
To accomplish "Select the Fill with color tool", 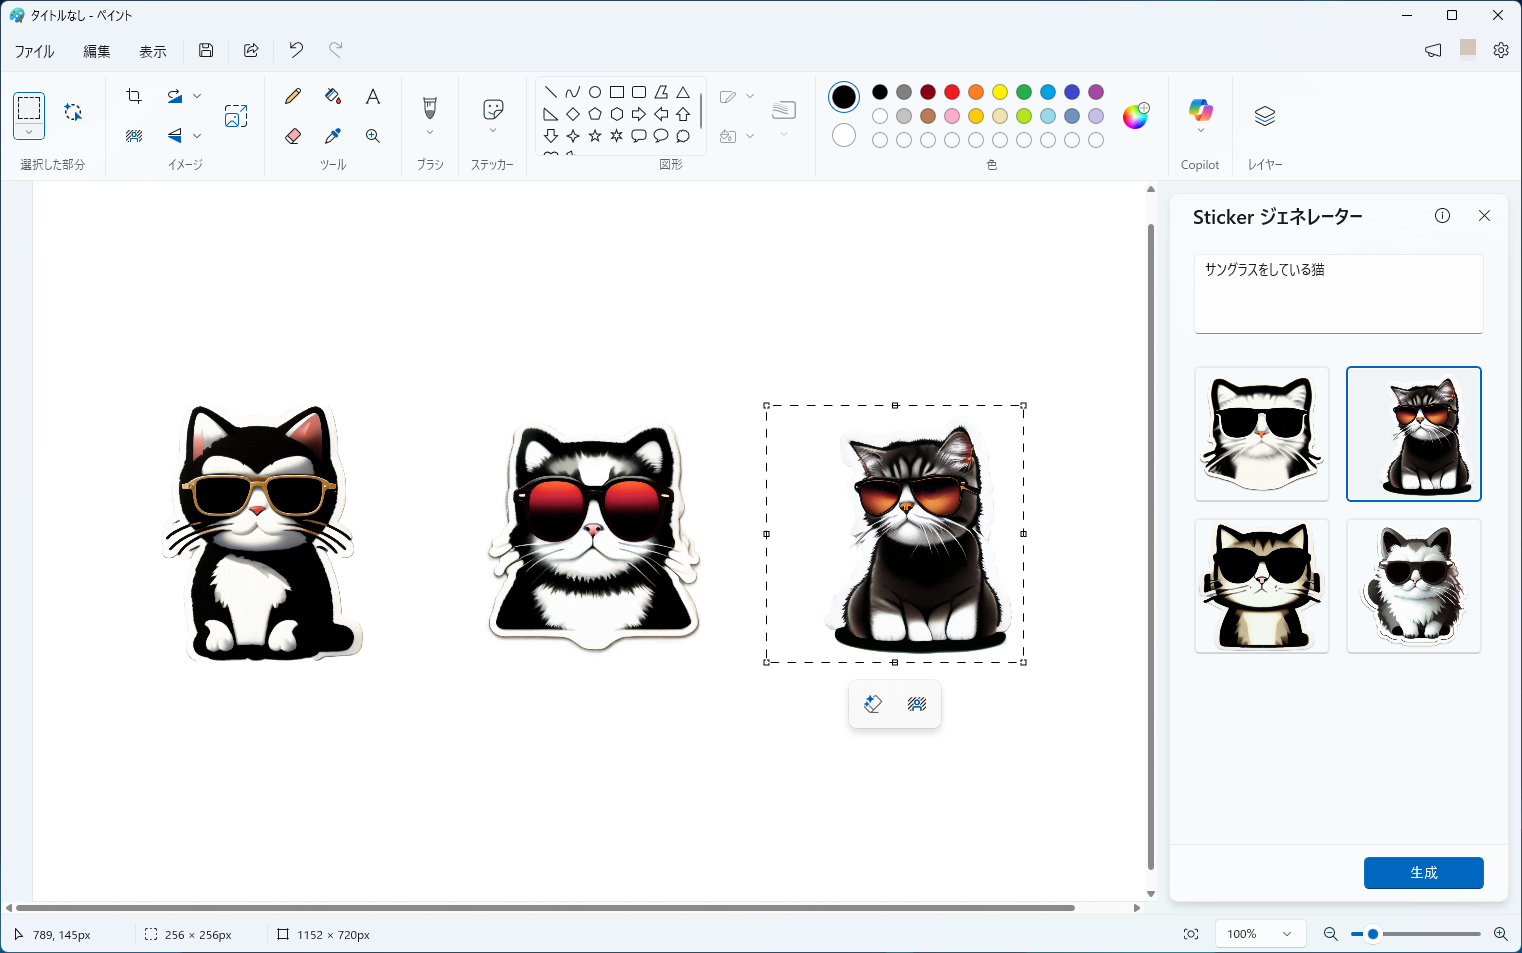I will pos(332,96).
